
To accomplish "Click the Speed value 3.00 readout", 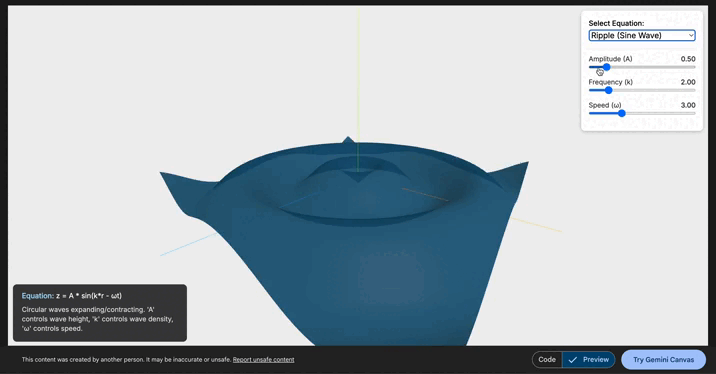I will tap(688, 105).
